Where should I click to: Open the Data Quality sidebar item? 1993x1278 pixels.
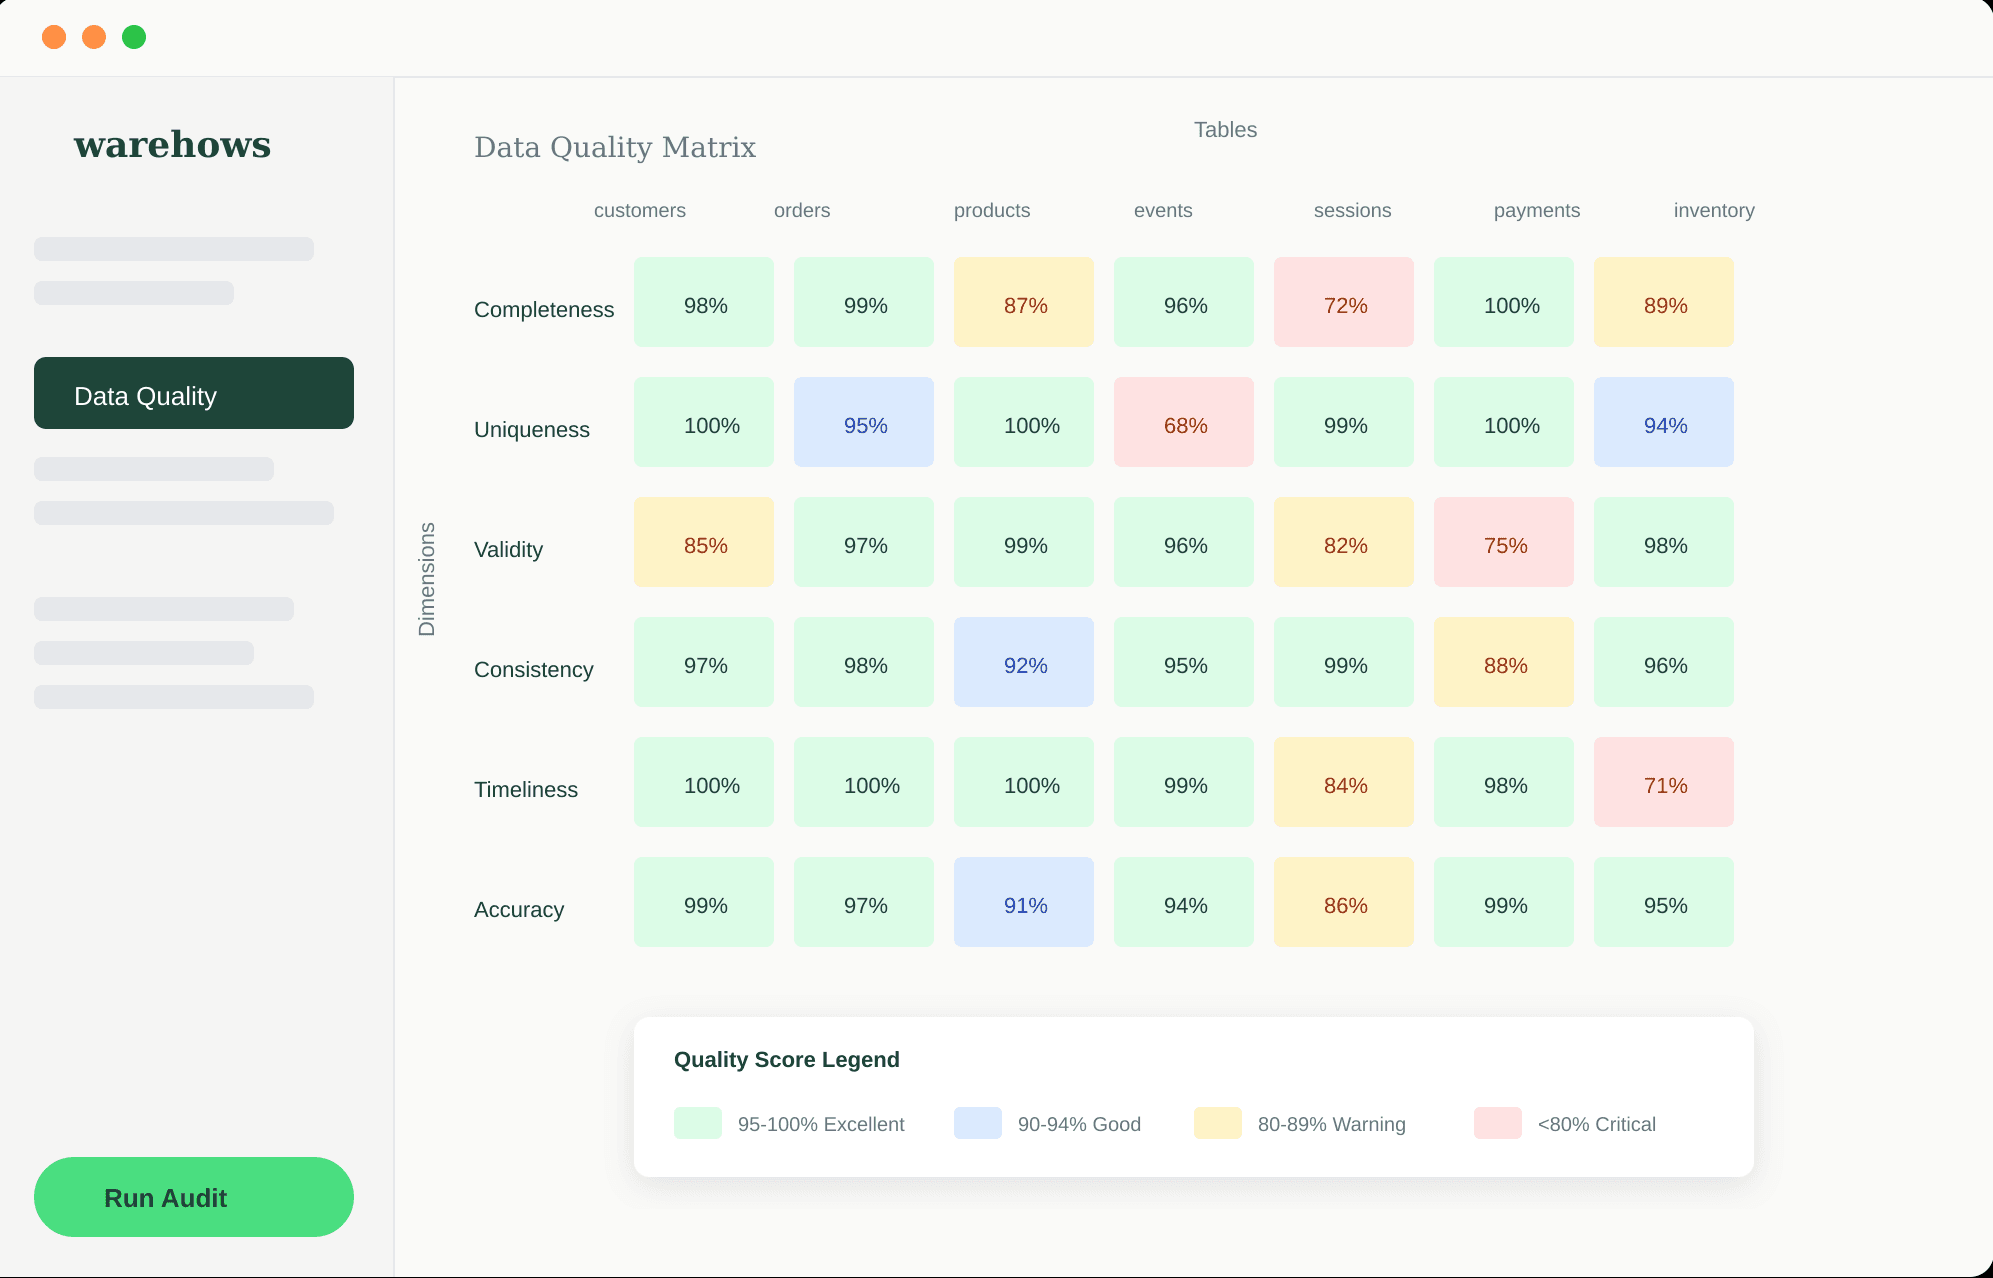(193, 393)
